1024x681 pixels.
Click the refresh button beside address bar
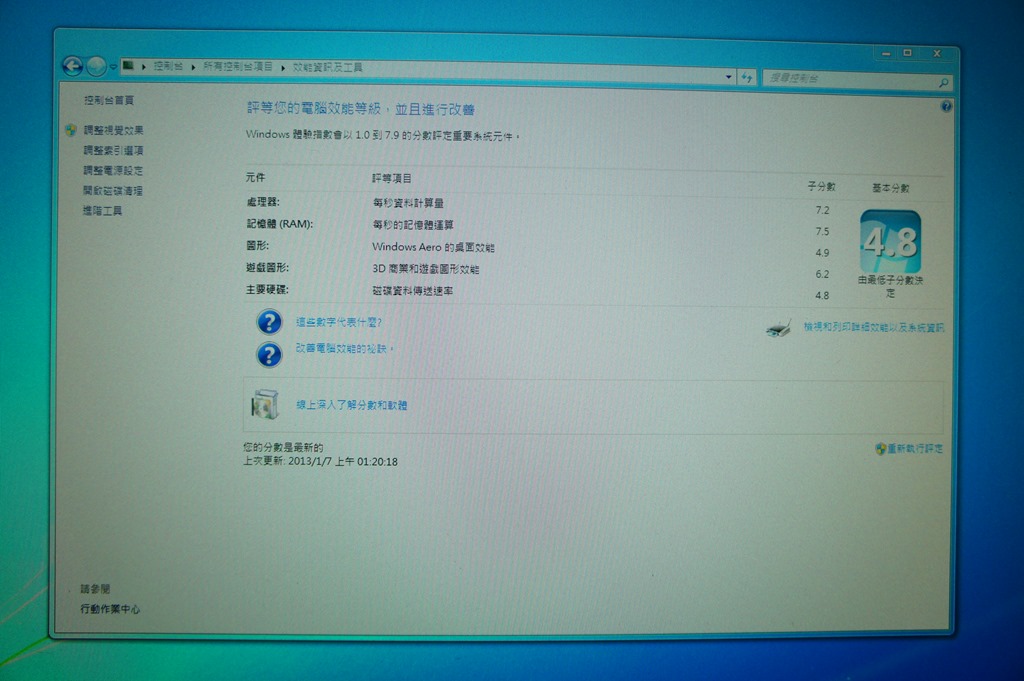[x=746, y=77]
